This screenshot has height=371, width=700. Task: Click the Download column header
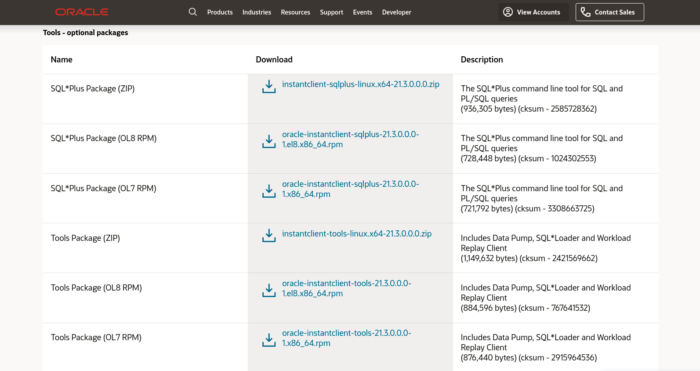(274, 59)
